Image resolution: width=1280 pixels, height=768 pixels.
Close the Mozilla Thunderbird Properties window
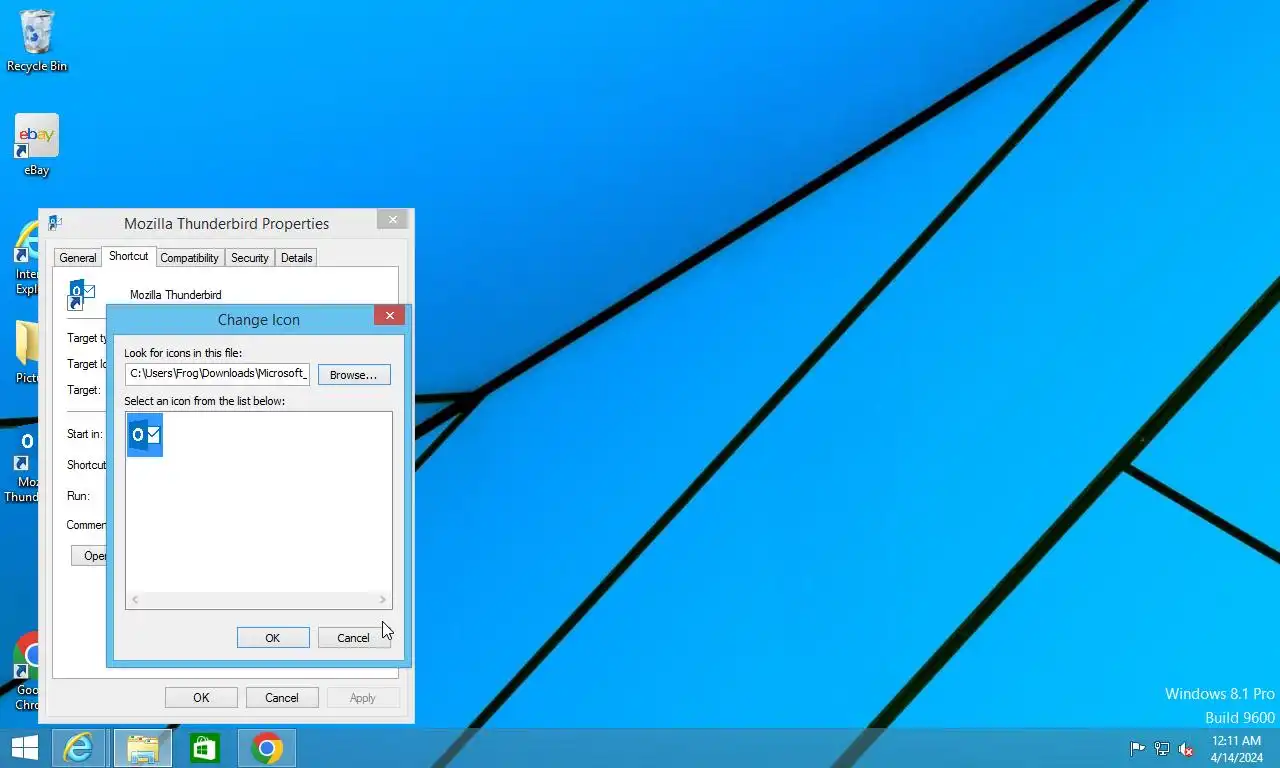[393, 220]
